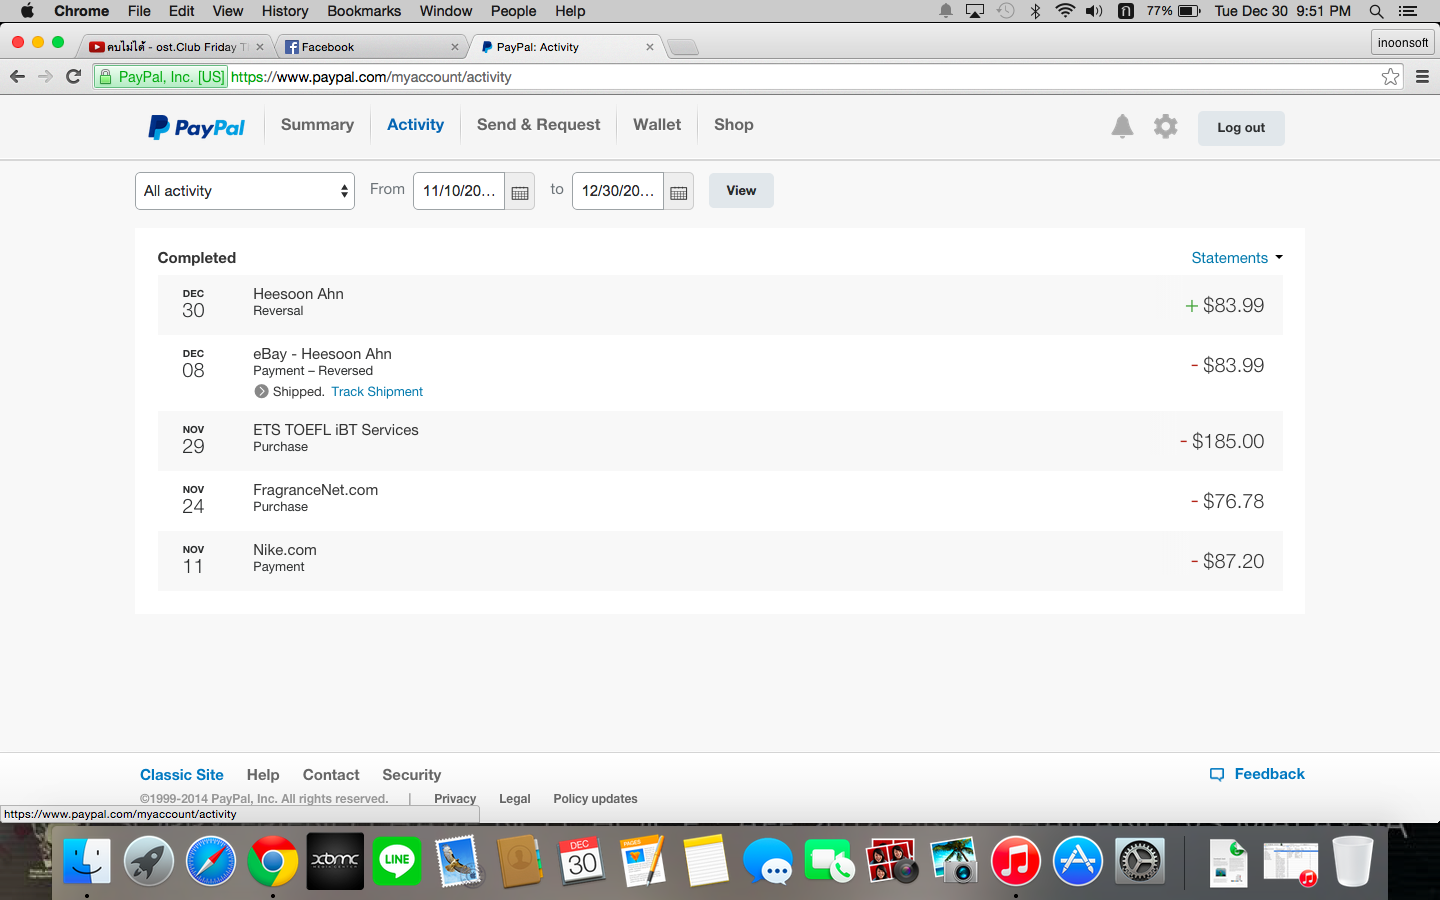Expand the All activity dropdown
Viewport: 1440px width, 900px height.
click(245, 191)
